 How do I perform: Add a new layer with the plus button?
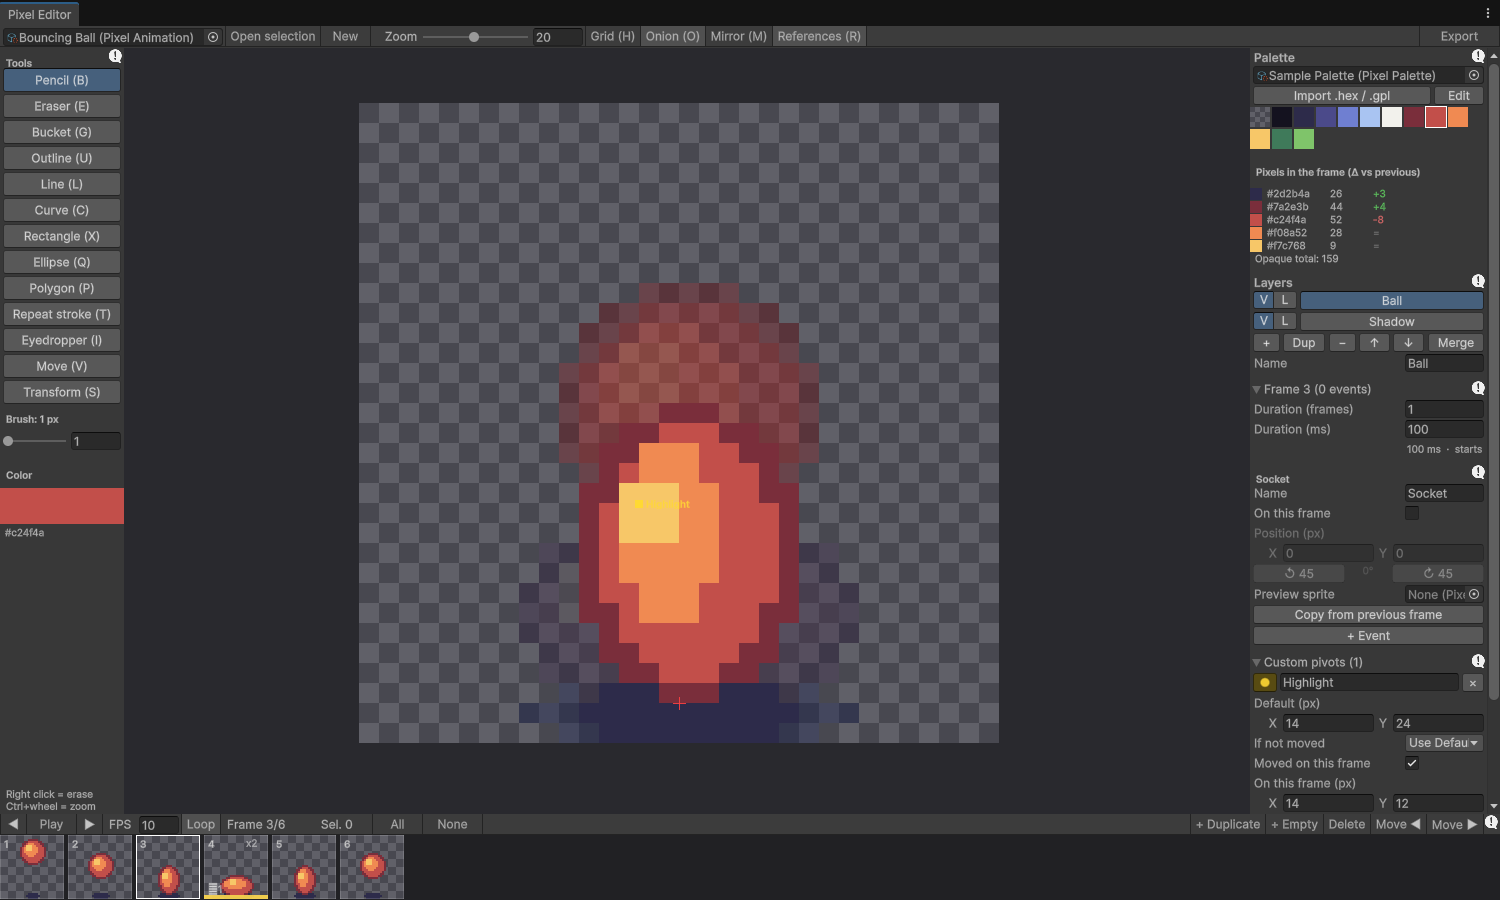click(1266, 343)
